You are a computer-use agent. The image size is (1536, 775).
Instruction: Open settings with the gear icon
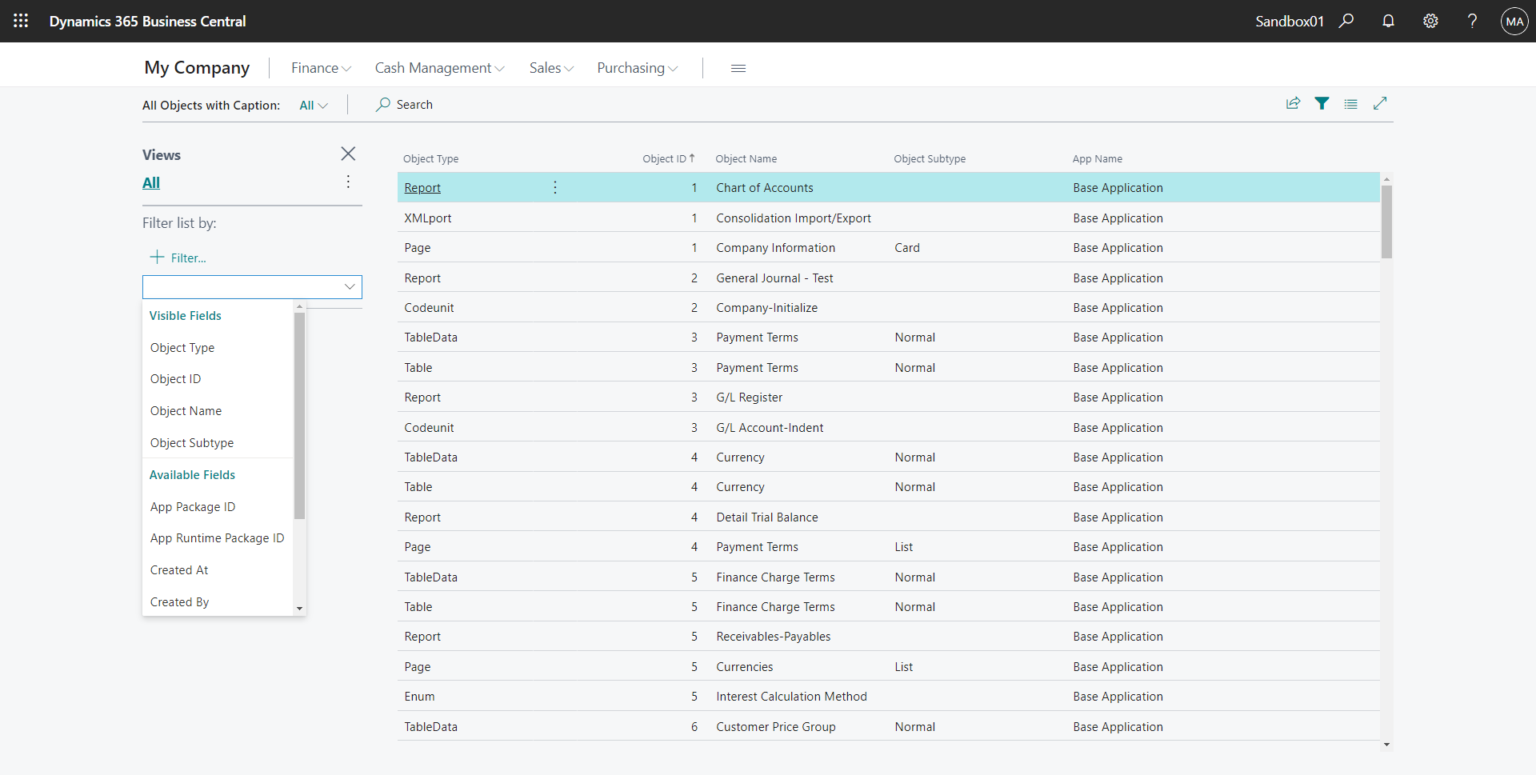tap(1430, 20)
